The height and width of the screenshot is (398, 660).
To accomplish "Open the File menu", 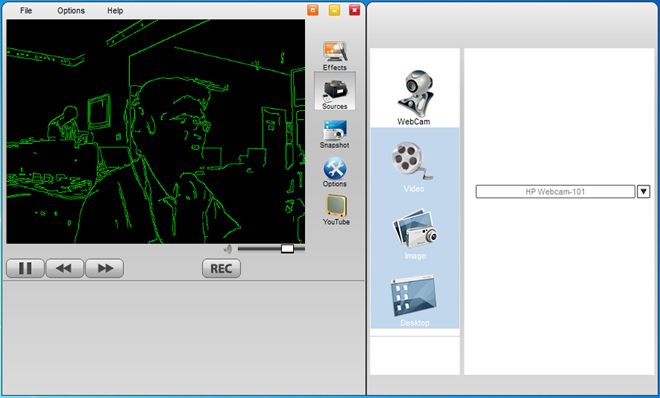I will coord(26,11).
